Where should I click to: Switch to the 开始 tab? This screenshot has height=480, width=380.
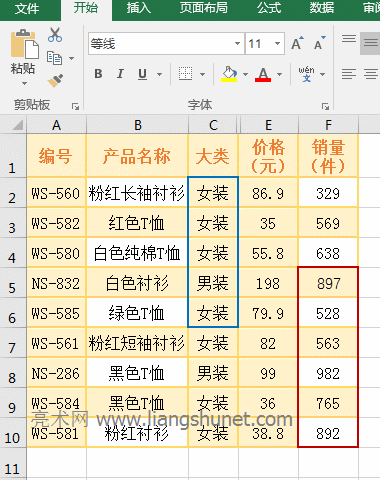tap(86, 8)
